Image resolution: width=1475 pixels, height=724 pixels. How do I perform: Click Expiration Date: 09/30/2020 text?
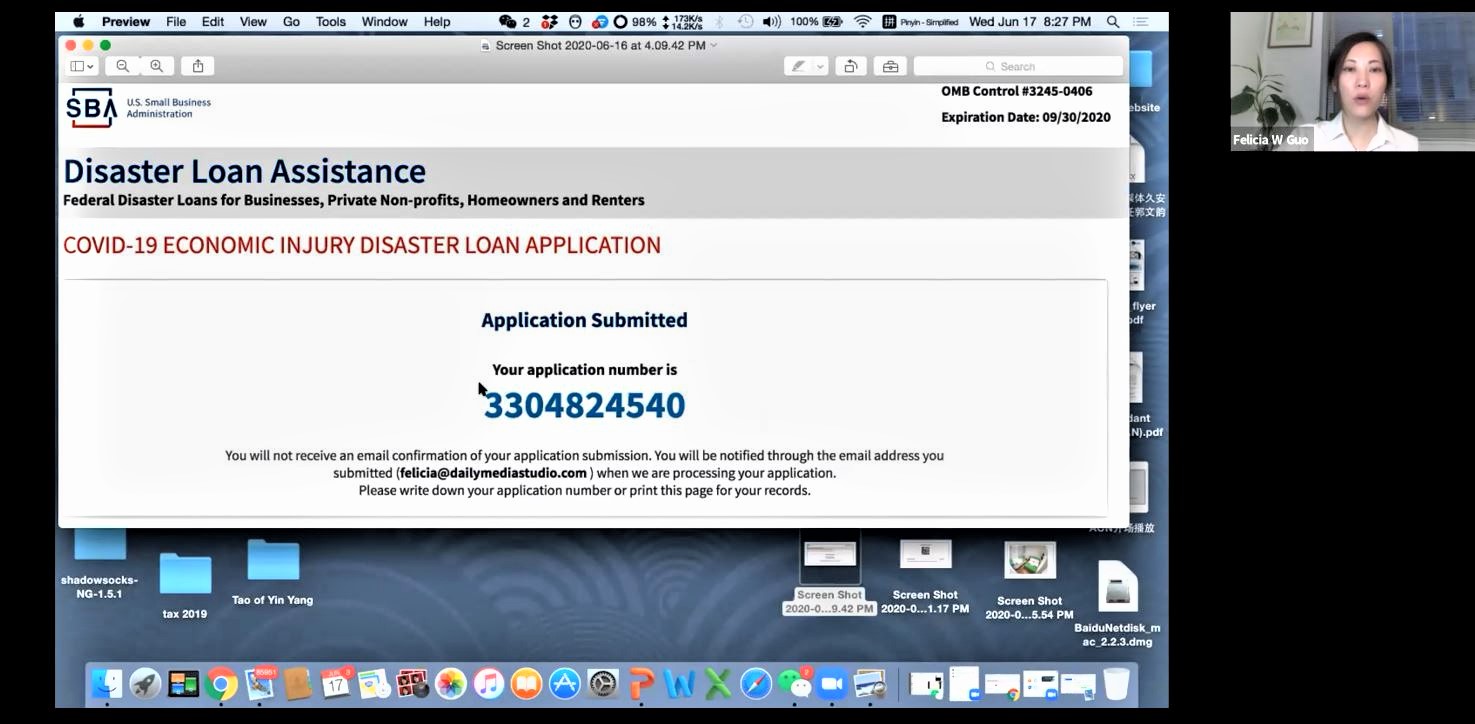pyautogui.click(x=1026, y=117)
